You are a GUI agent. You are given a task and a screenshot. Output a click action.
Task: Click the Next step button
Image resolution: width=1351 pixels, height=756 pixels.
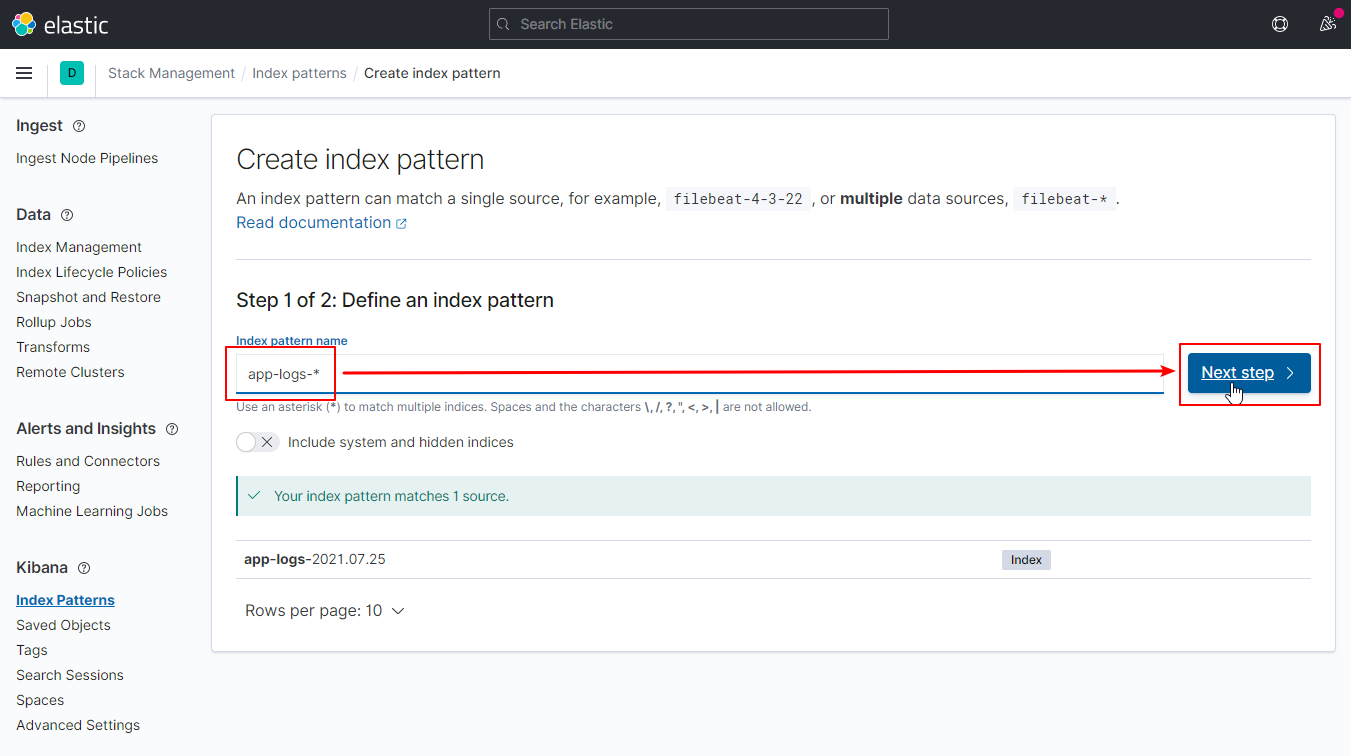coord(1248,372)
